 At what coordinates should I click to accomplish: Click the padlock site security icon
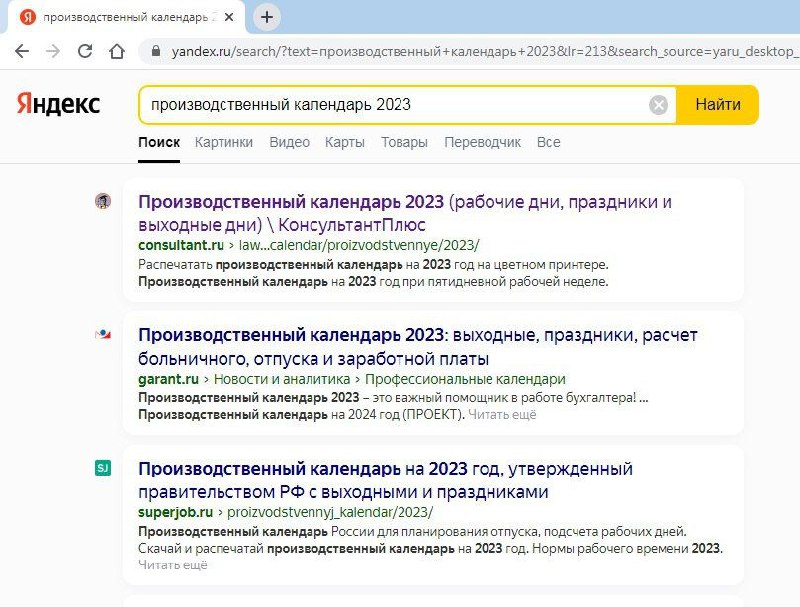click(x=156, y=51)
